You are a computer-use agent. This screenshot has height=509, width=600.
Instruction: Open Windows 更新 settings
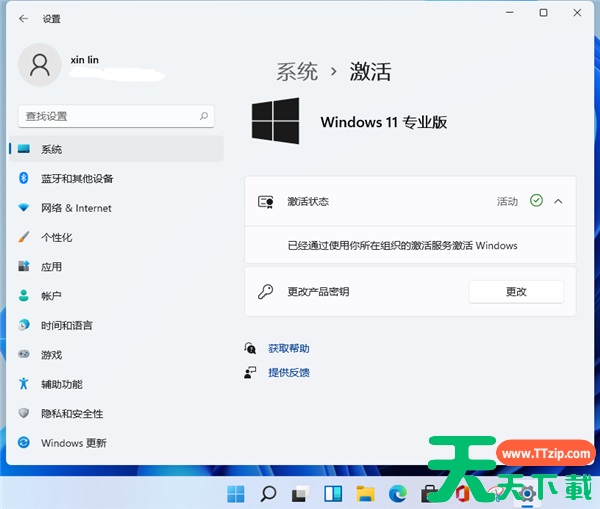(116, 443)
